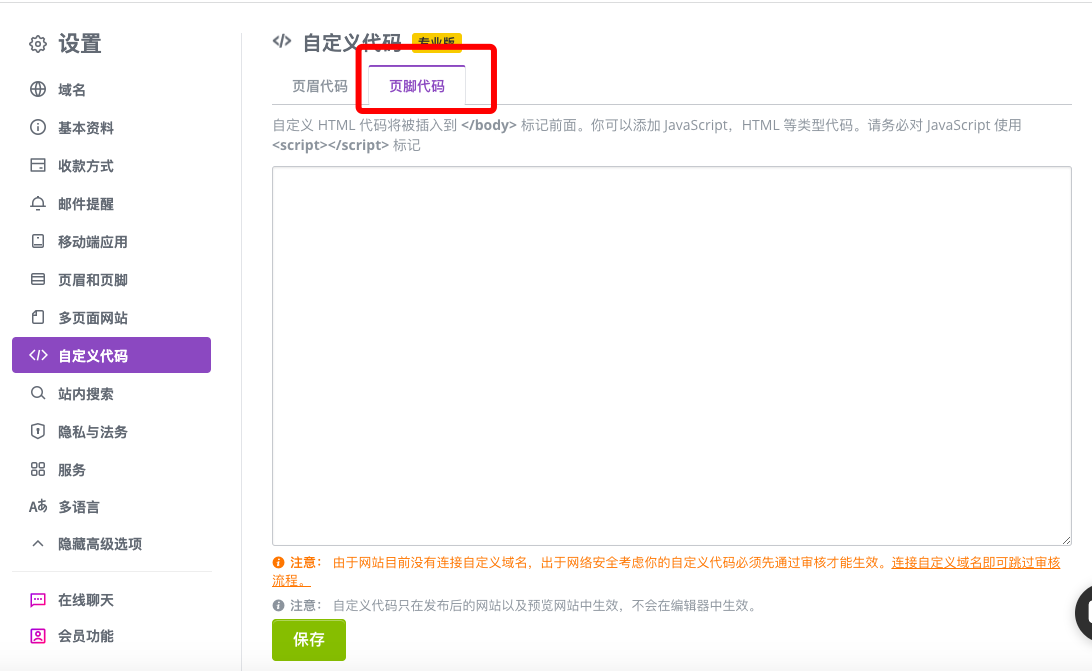The image size is (1092, 671).
Task: Click the layout icon next to 页眉和页脚
Action: tap(38, 279)
